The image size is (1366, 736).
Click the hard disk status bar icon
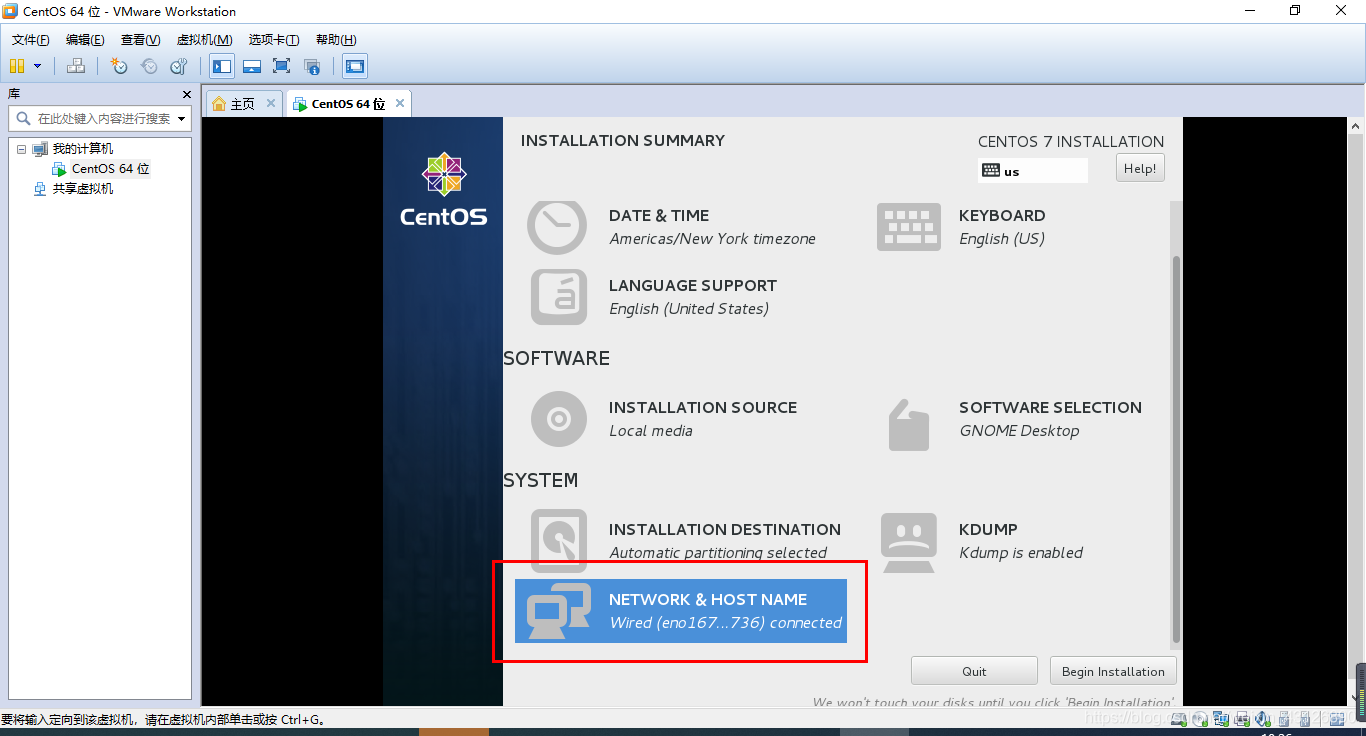coord(1179,719)
